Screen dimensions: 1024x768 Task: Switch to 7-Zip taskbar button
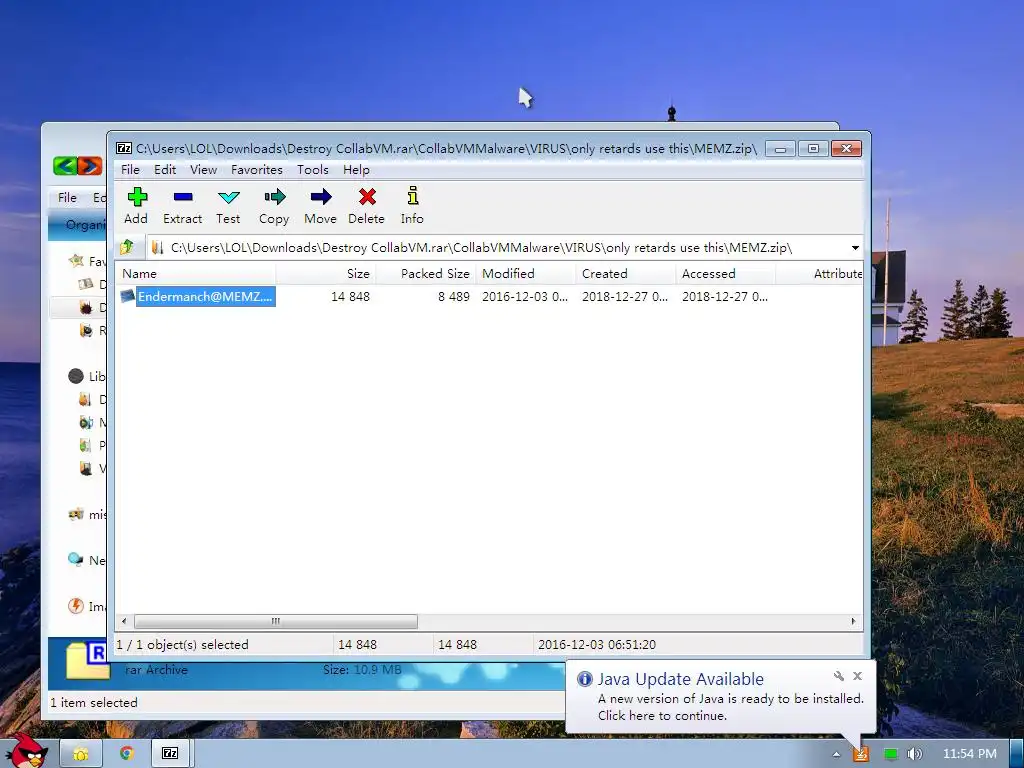click(170, 754)
